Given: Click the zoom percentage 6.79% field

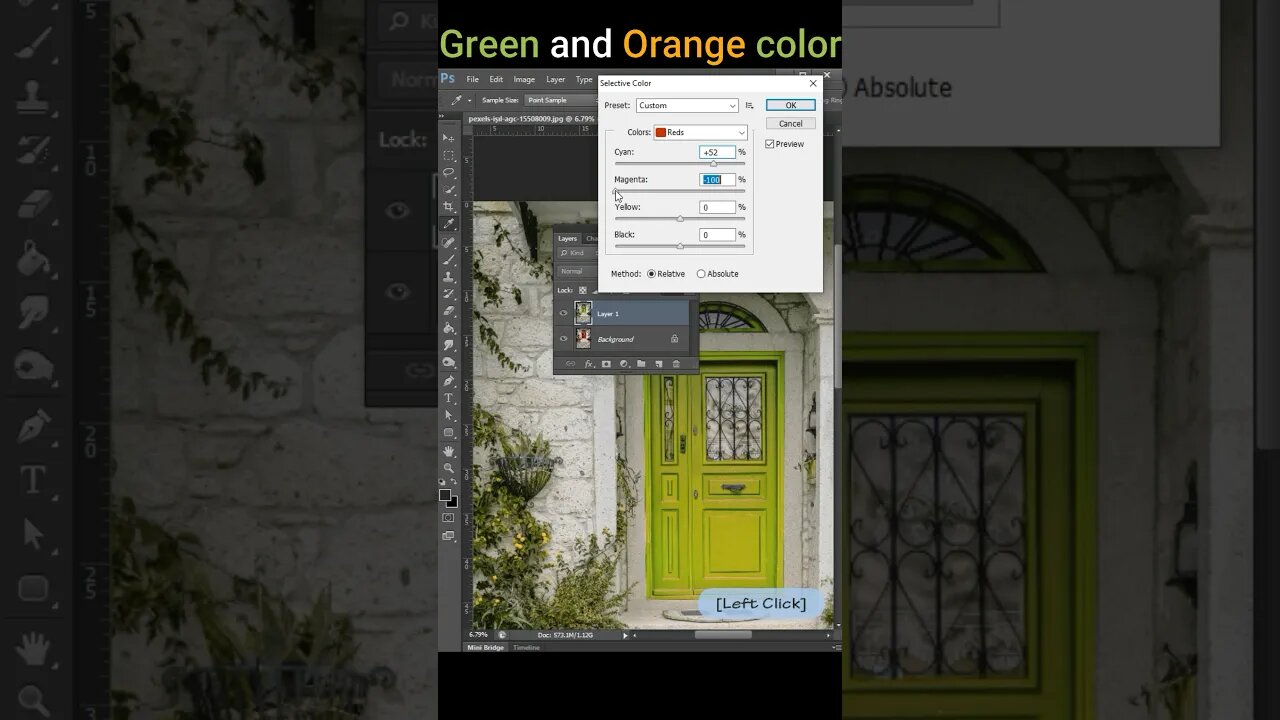Looking at the screenshot, I should 479,635.
